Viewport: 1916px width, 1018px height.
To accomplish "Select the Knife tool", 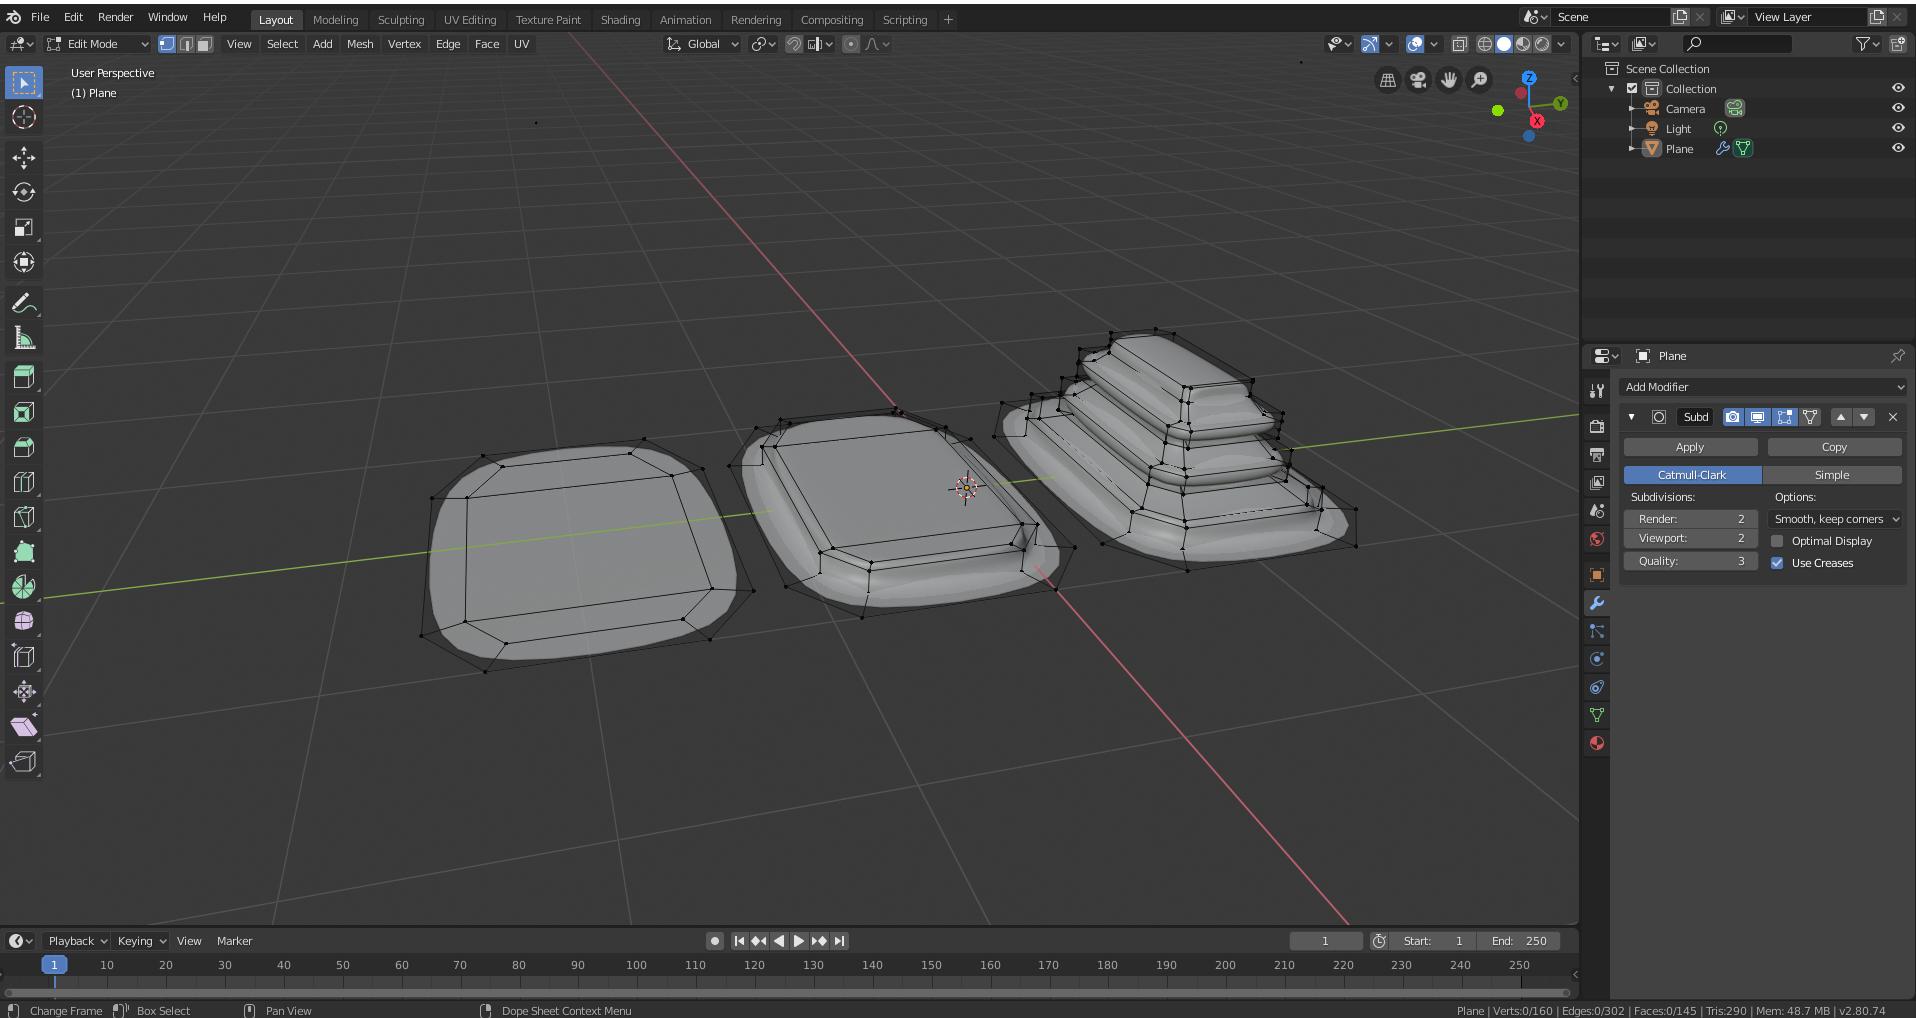I will point(24,518).
